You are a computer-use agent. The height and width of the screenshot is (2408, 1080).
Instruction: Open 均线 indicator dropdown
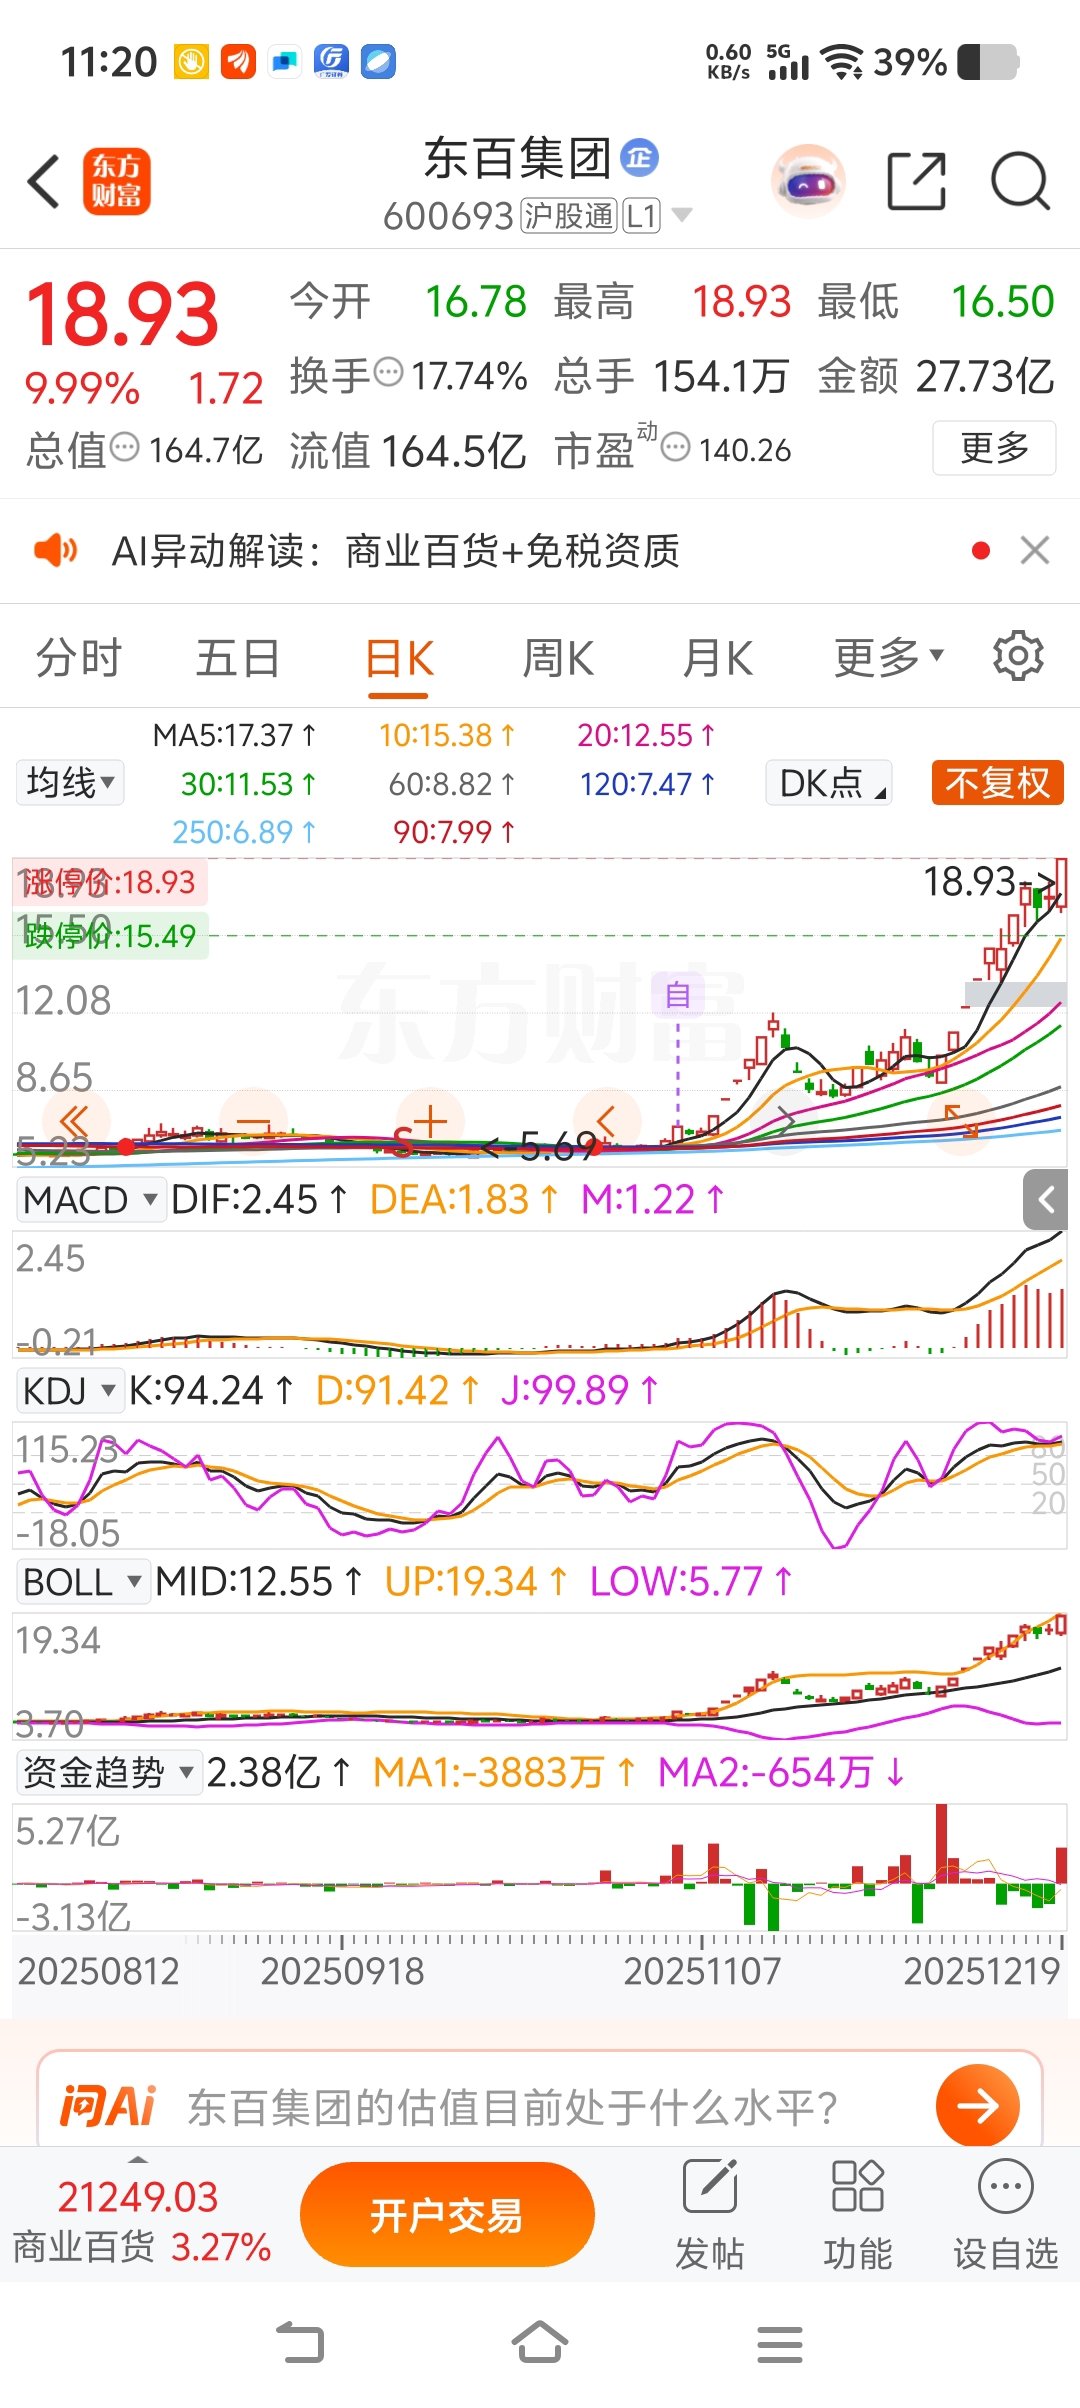coord(70,782)
